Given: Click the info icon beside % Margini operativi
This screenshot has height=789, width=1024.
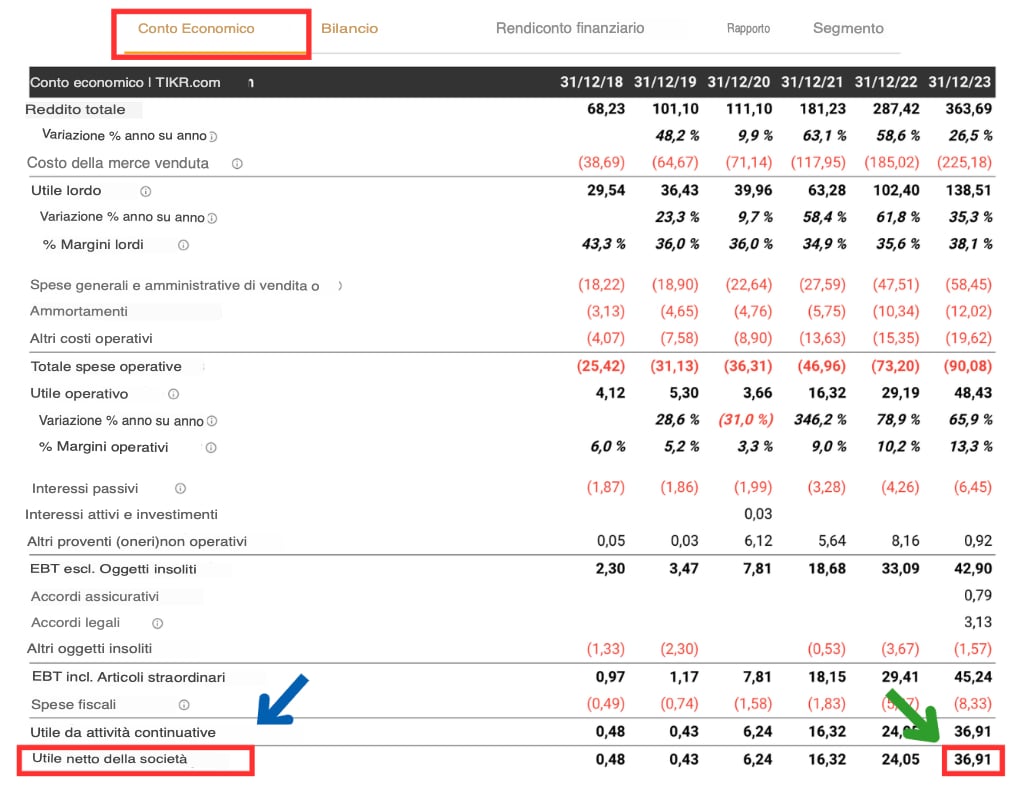Looking at the screenshot, I should tap(211, 447).
